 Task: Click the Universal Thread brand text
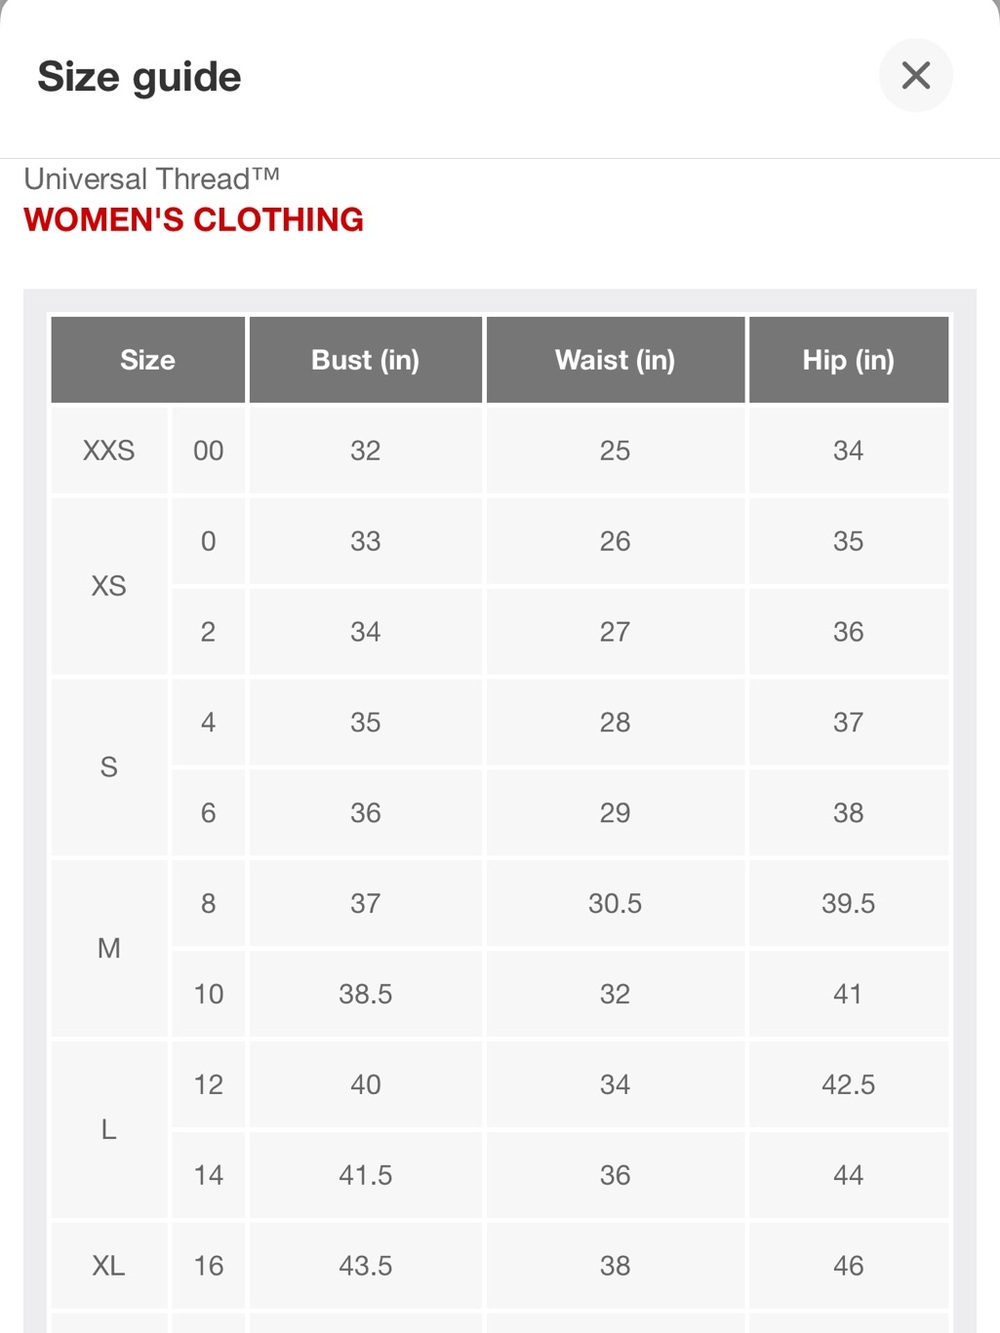(152, 179)
